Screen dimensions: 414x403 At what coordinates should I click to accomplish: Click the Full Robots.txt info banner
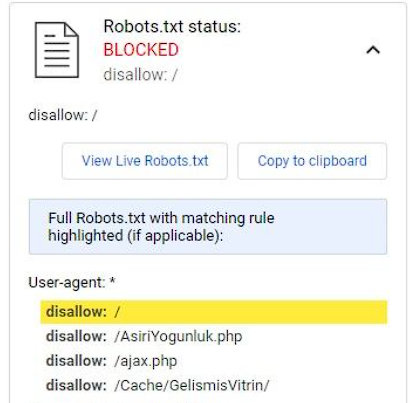click(x=208, y=227)
